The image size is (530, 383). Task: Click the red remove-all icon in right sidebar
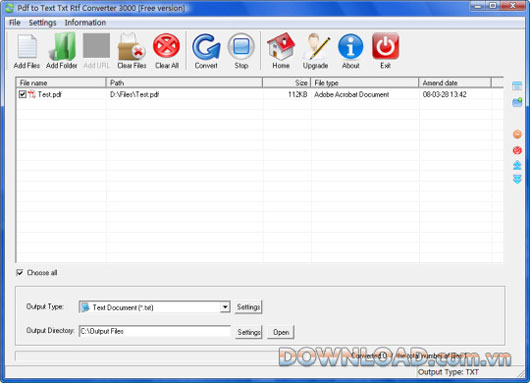click(x=517, y=150)
